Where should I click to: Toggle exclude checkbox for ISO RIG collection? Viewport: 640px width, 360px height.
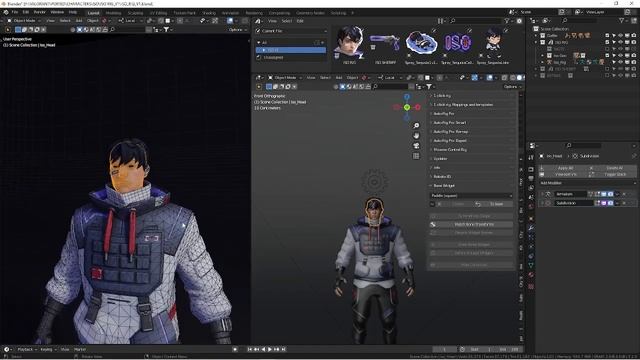607,42
